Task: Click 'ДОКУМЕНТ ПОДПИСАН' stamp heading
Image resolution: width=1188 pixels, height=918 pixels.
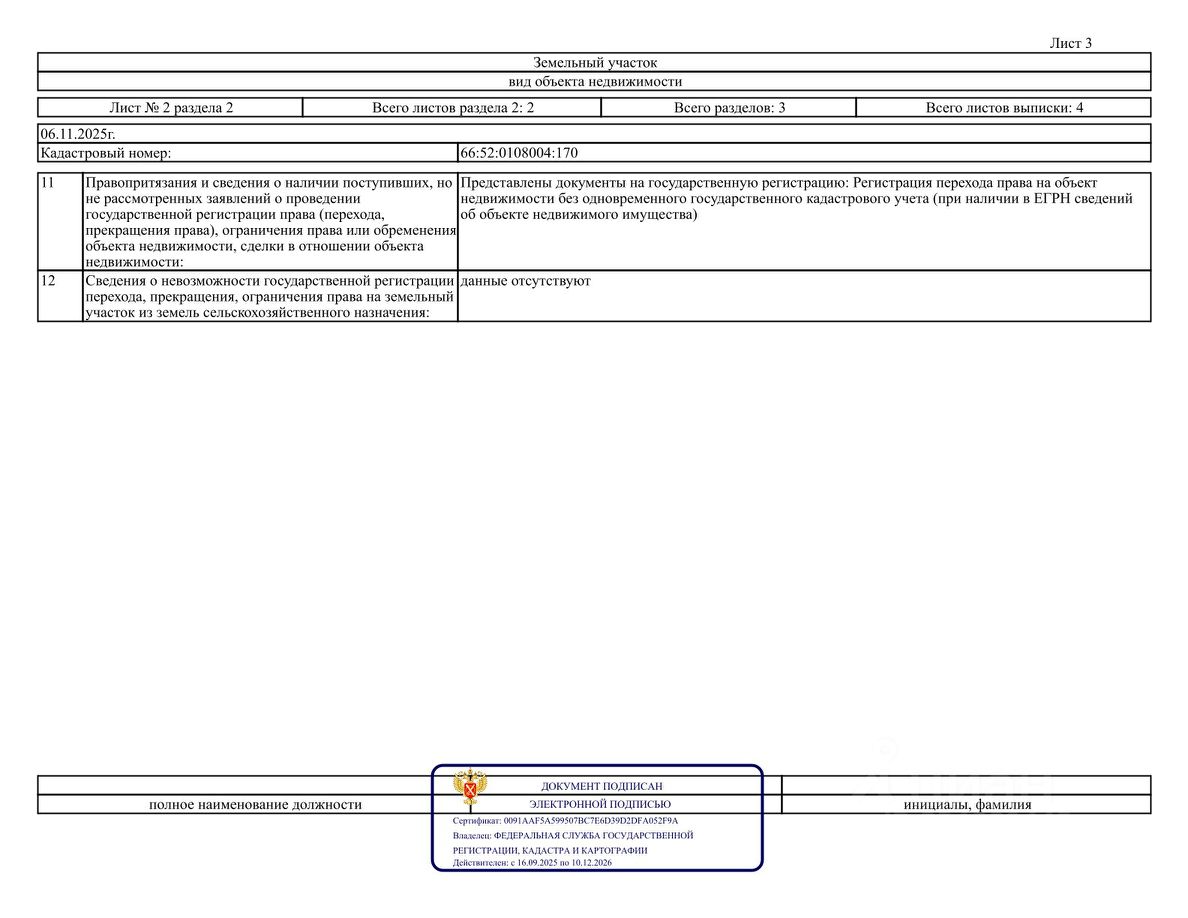Action: (602, 786)
